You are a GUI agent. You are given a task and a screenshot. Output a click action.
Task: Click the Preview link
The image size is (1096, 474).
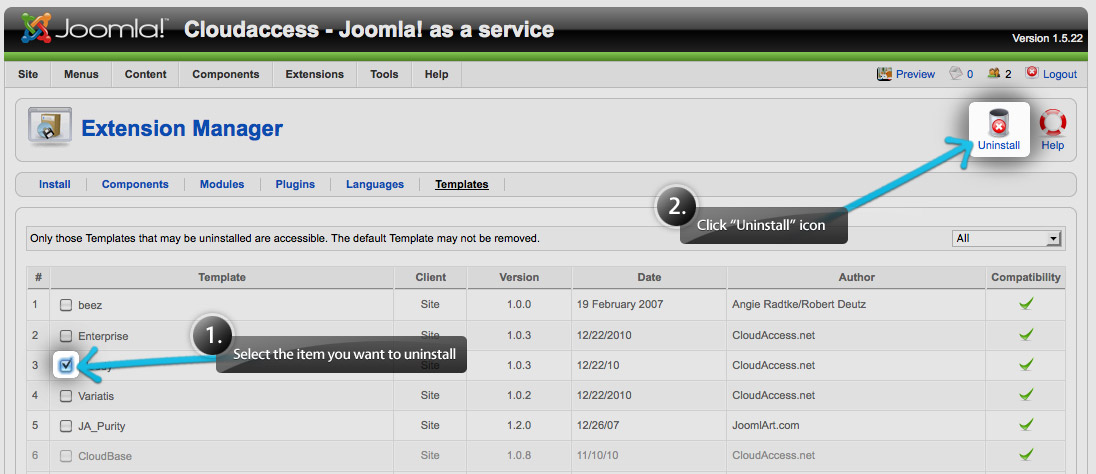(915, 74)
